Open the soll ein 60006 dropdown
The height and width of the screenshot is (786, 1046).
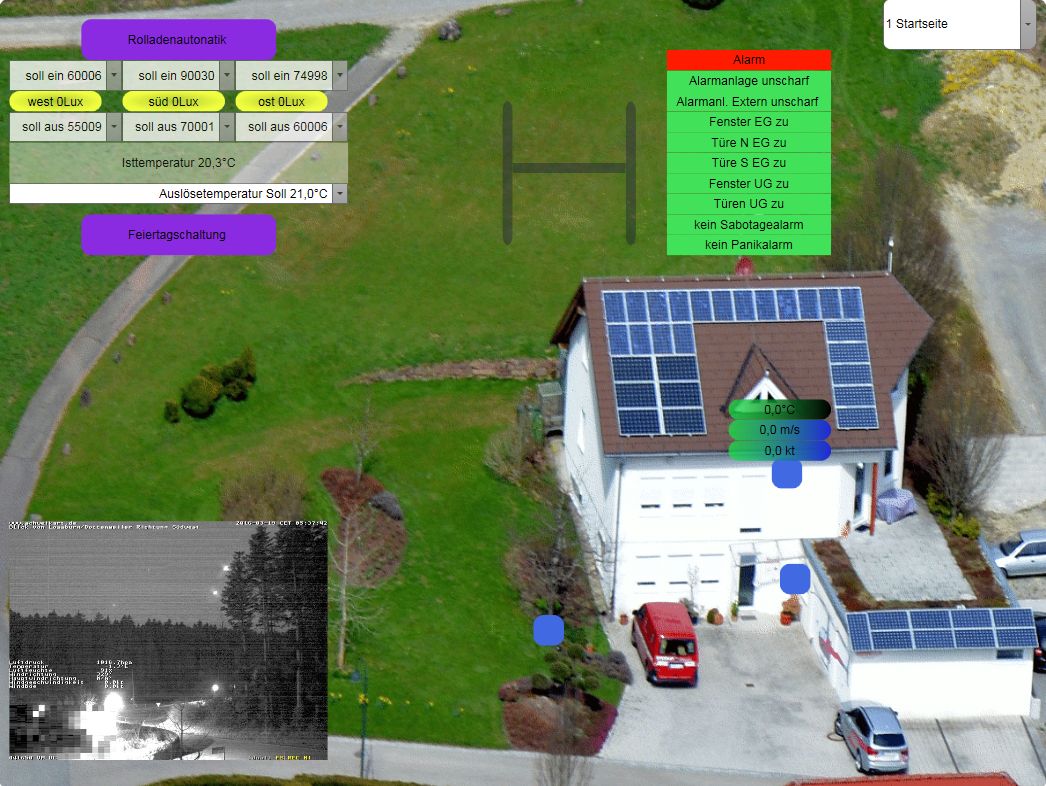tap(113, 75)
